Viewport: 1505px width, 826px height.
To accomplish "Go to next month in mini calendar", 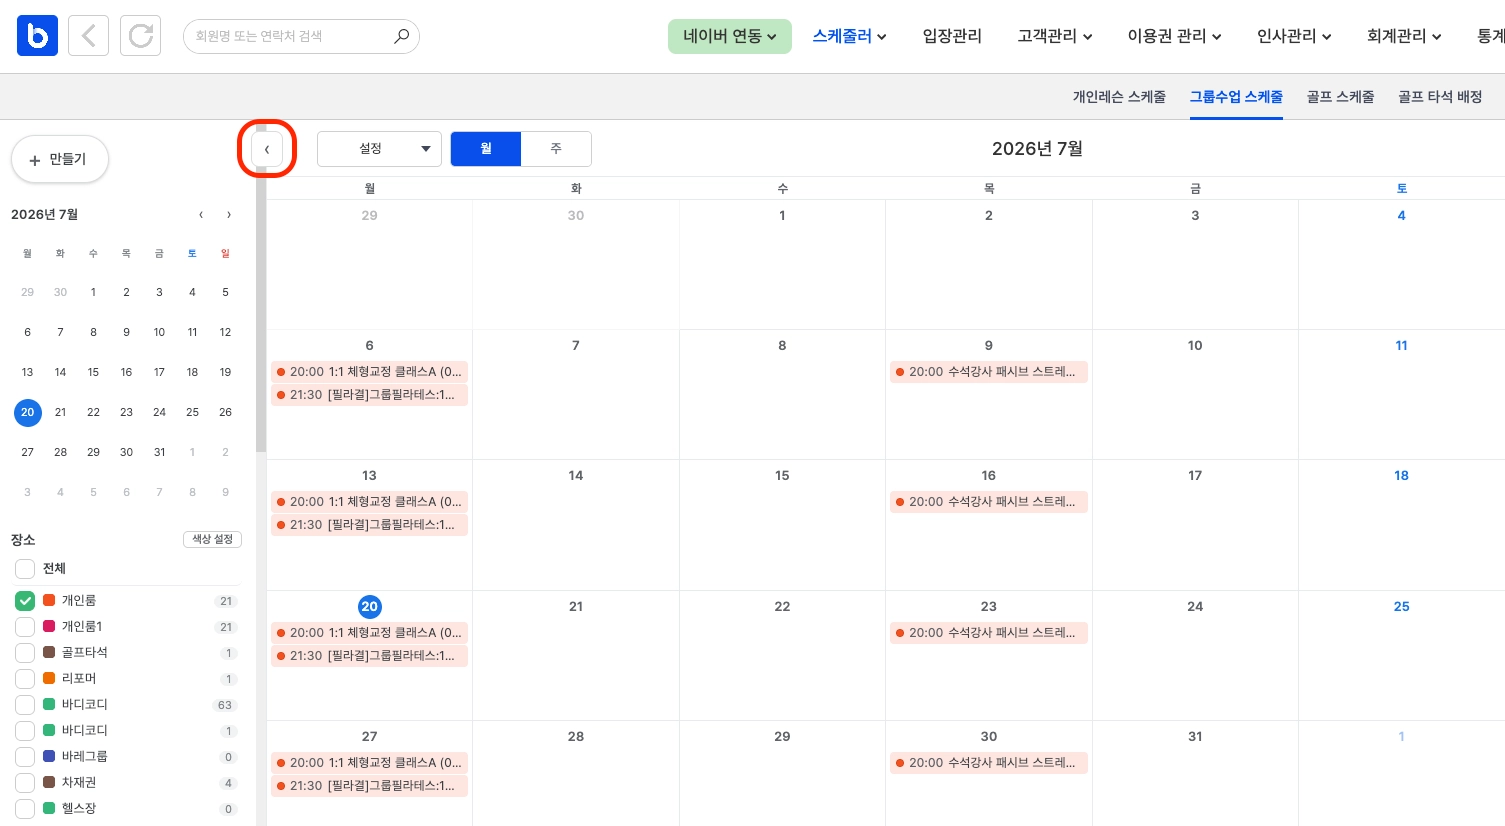I will 229,215.
